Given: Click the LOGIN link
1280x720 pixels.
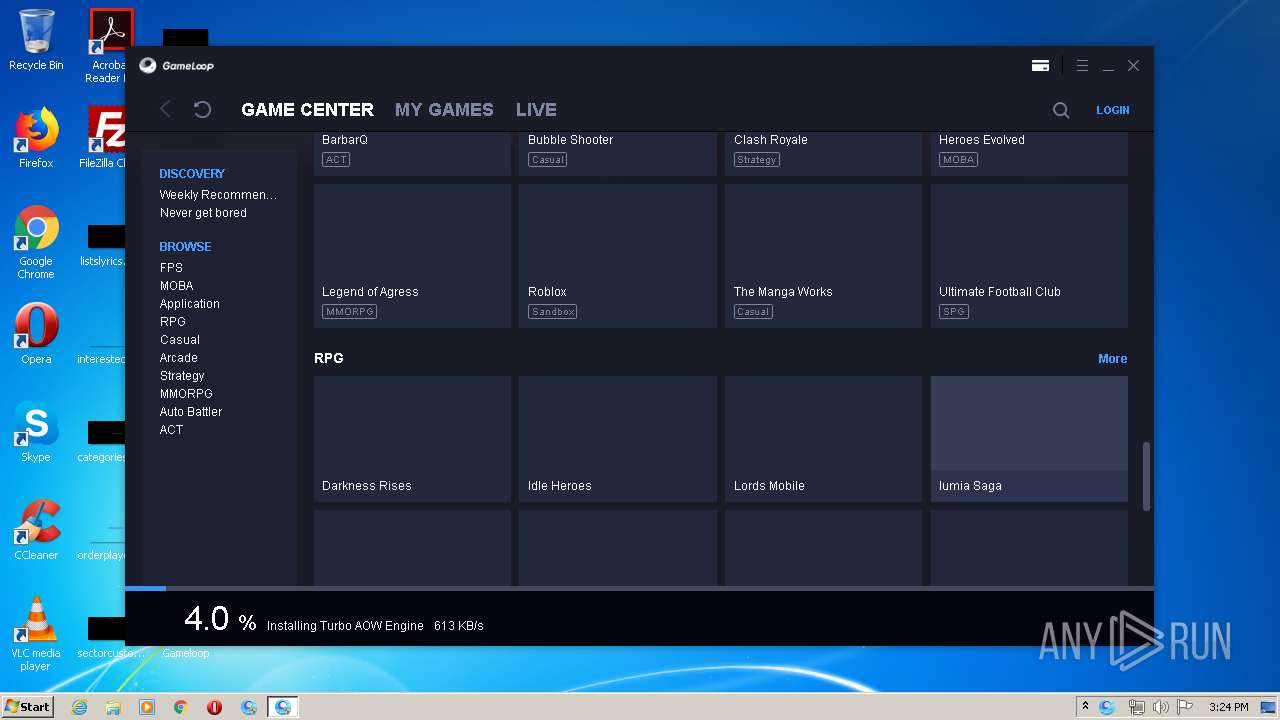Looking at the screenshot, I should [1113, 110].
